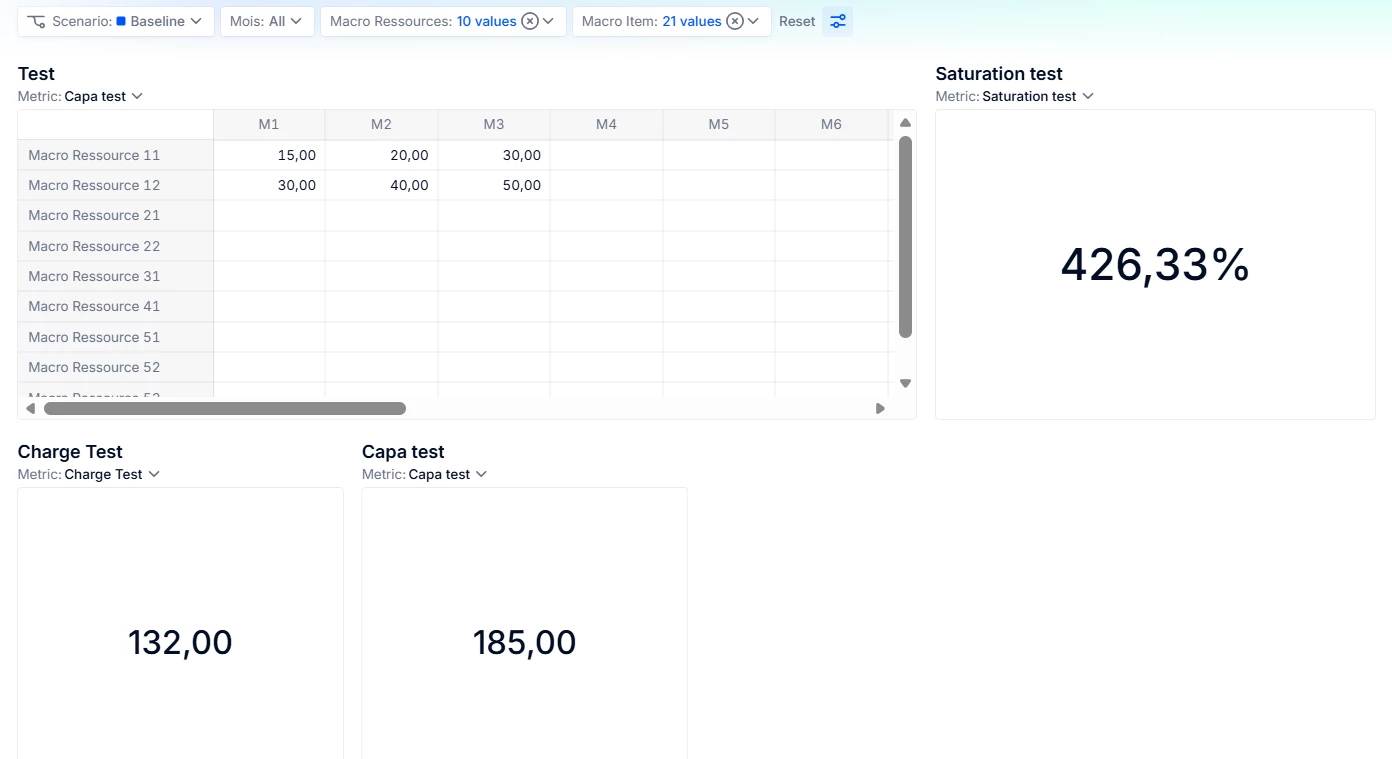Reset all filters
The height and width of the screenshot is (759, 1392).
[x=797, y=21]
